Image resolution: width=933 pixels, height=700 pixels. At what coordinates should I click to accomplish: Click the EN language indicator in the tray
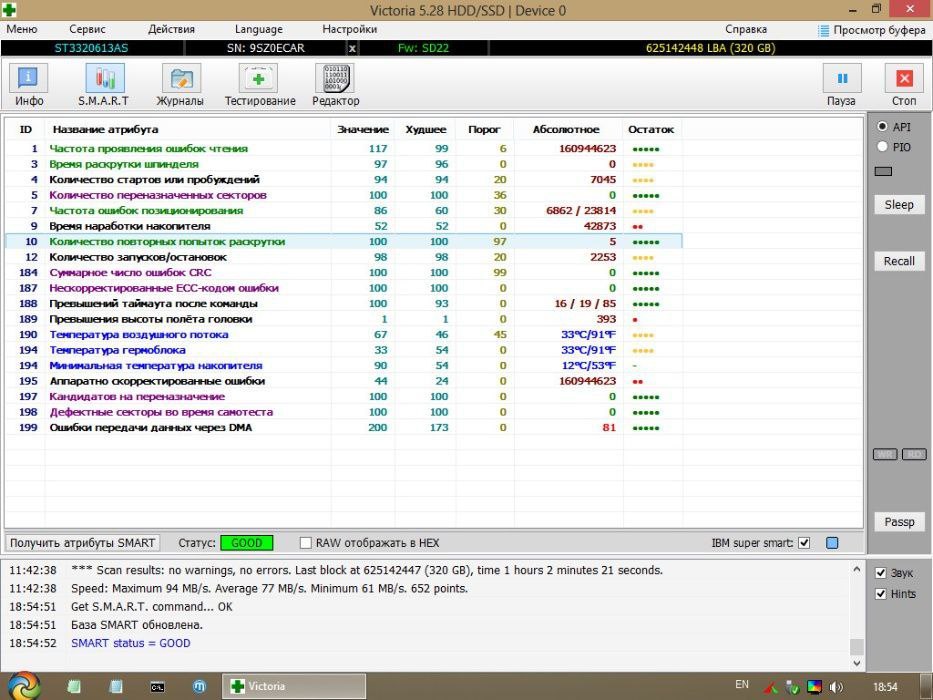pos(742,685)
